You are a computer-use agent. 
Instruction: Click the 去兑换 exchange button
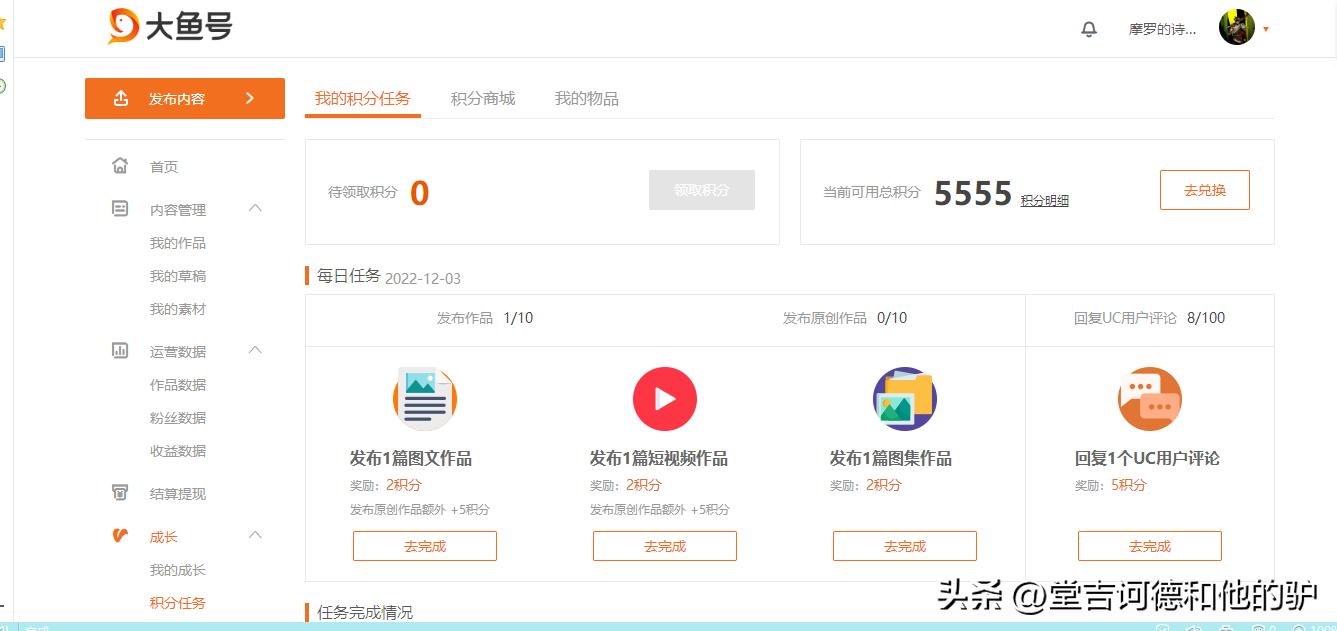pyautogui.click(x=1204, y=189)
